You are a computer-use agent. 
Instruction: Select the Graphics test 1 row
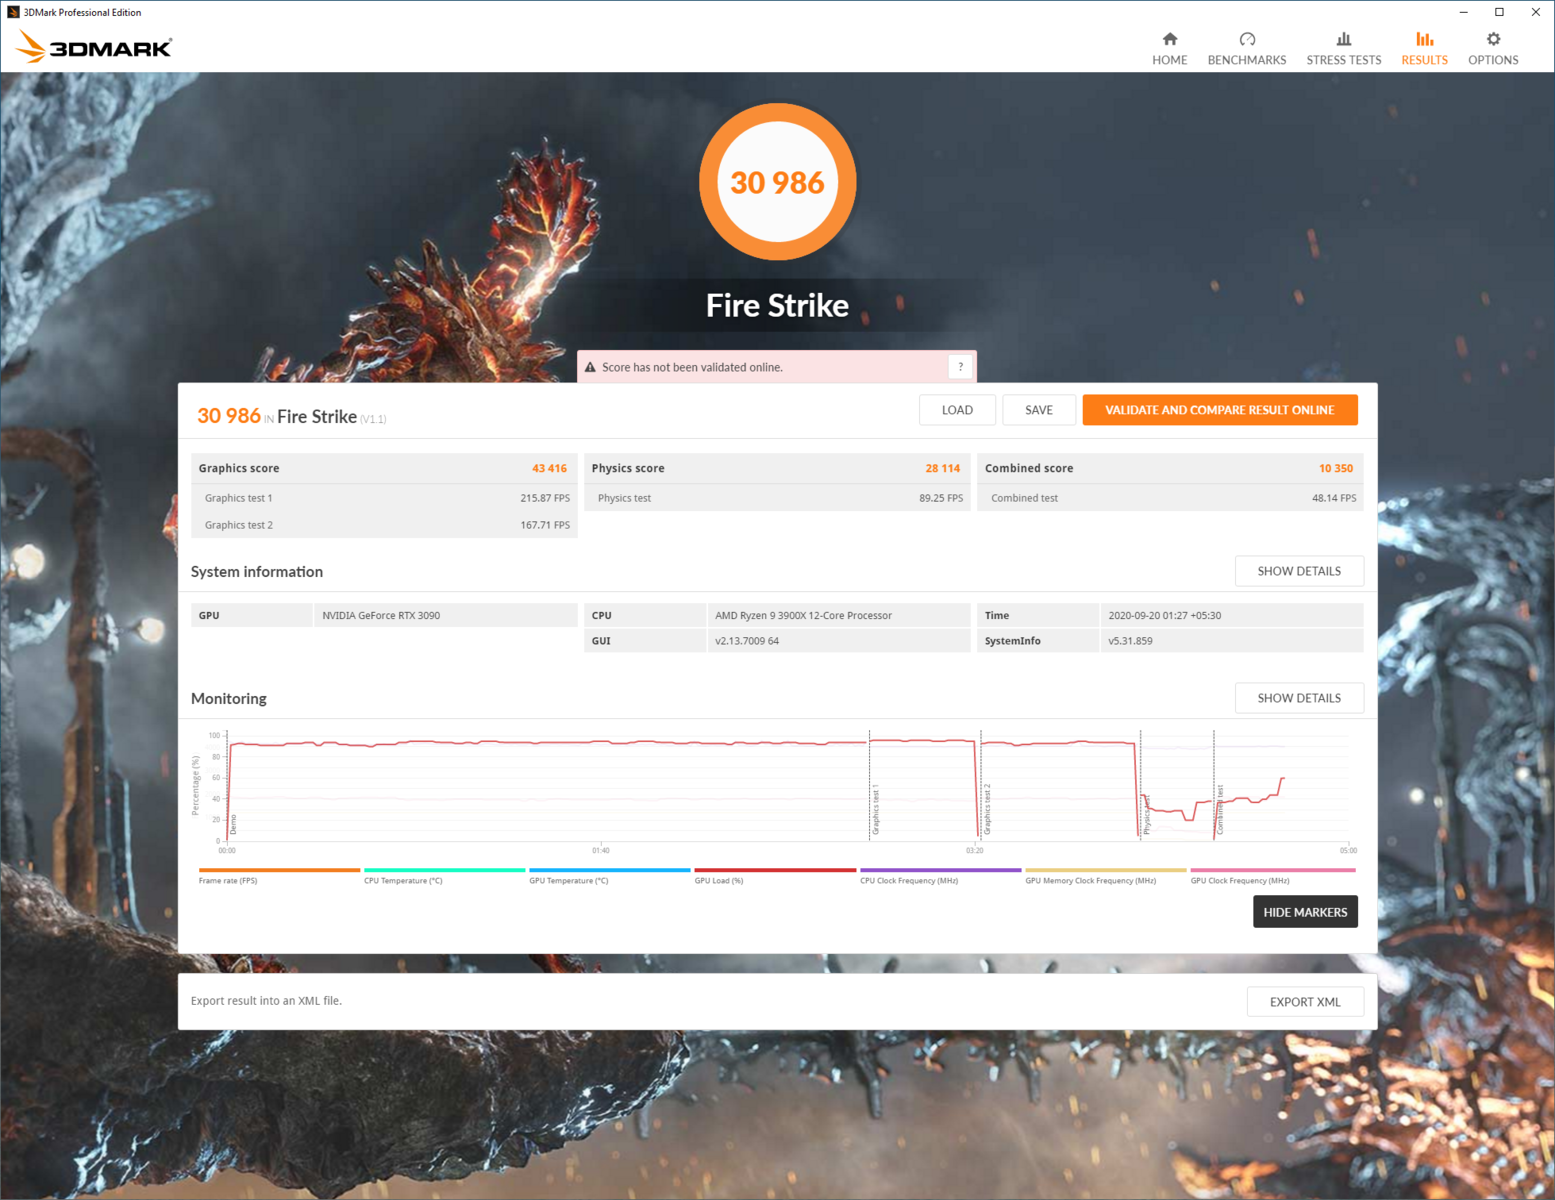(384, 498)
